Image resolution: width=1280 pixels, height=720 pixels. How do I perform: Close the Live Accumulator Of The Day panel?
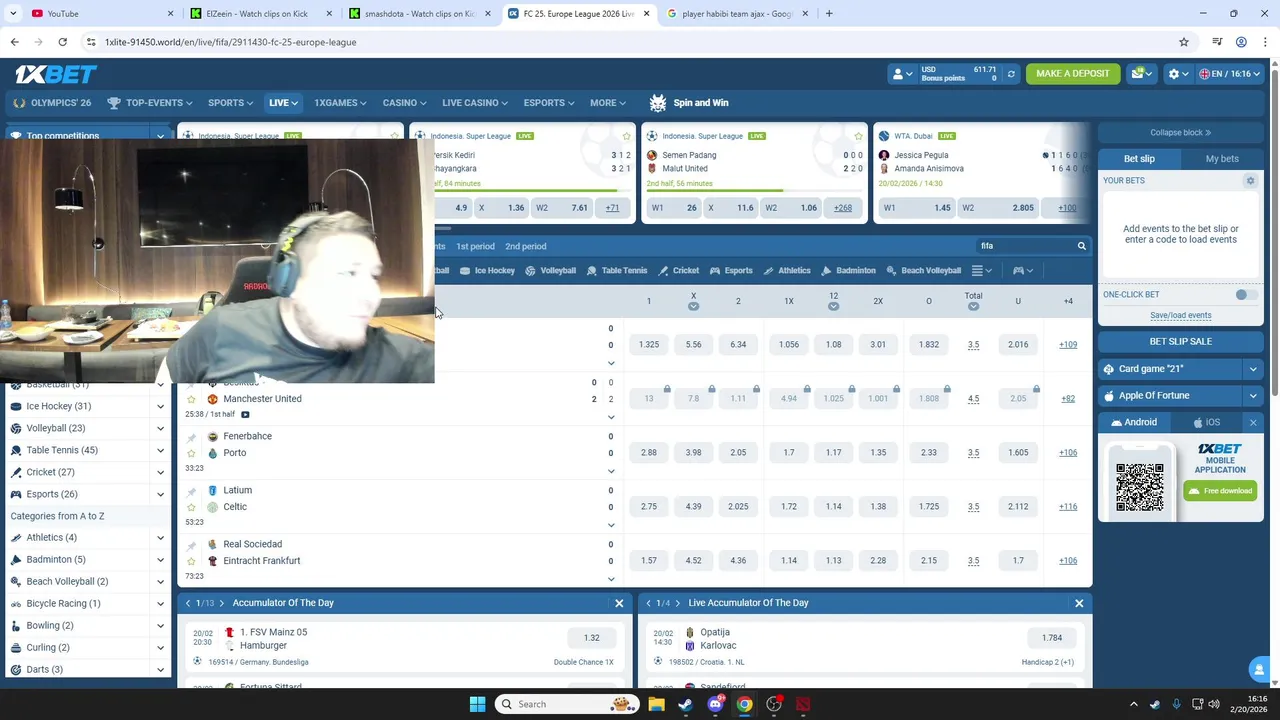(1079, 603)
